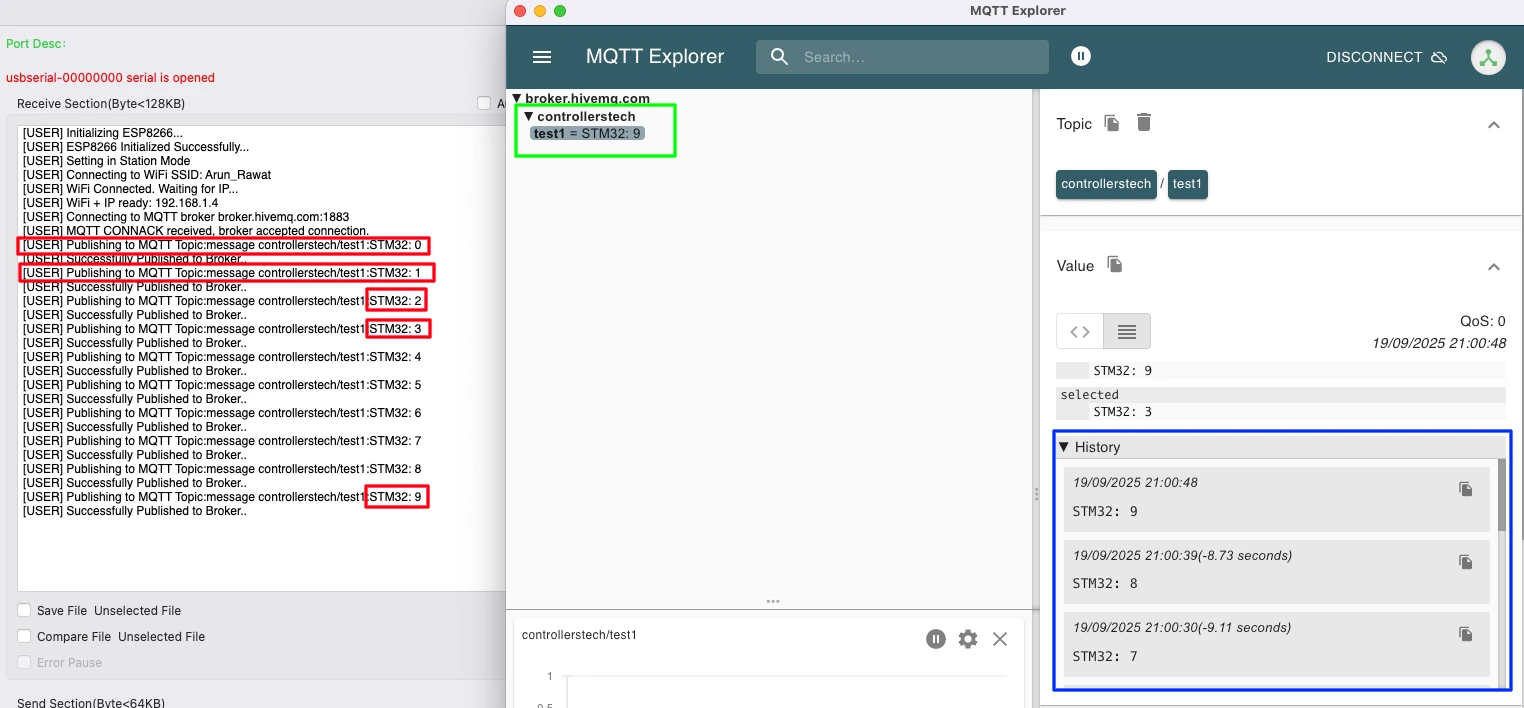Viewport: 1524px width, 708px height.
Task: Click the History list scrollbar
Action: [1501, 495]
